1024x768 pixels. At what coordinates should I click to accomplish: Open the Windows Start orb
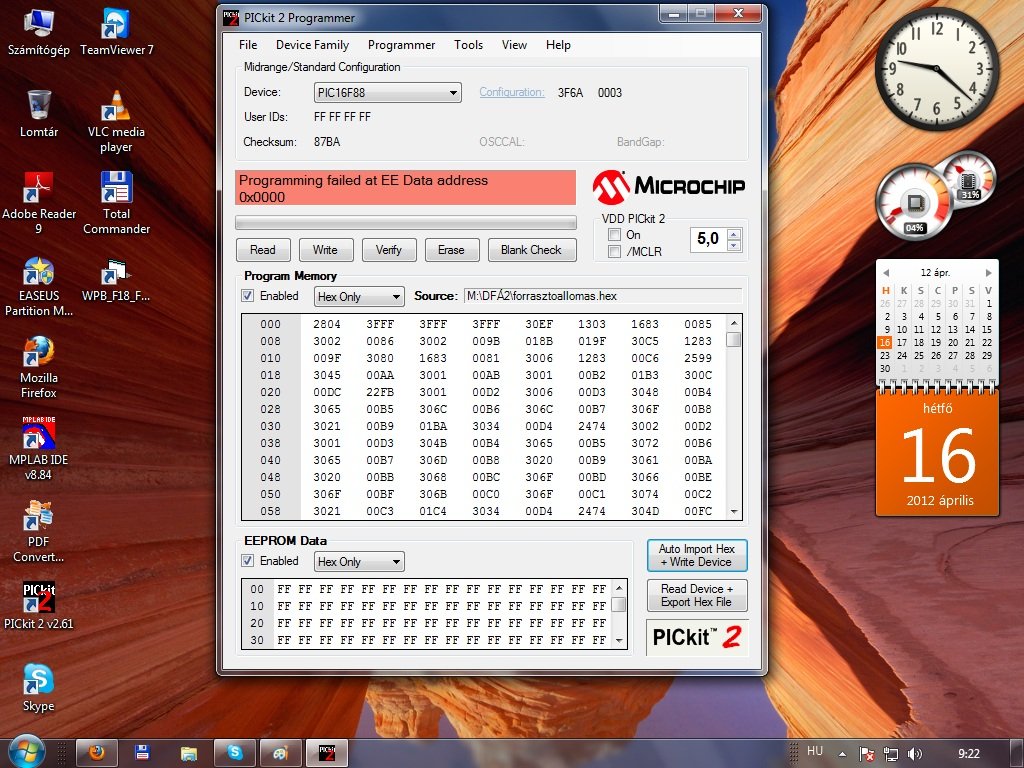pos(25,752)
